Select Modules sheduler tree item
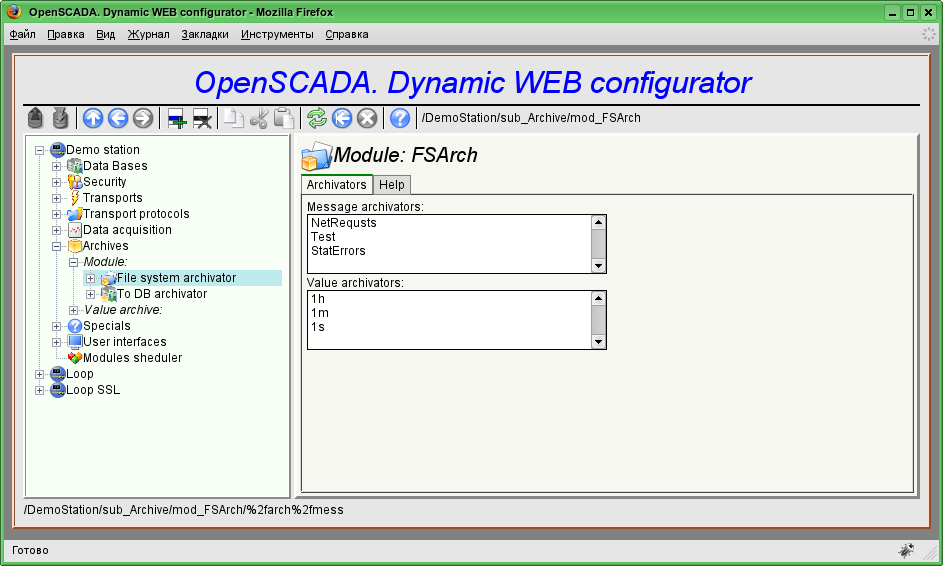943x566 pixels. pos(132,358)
